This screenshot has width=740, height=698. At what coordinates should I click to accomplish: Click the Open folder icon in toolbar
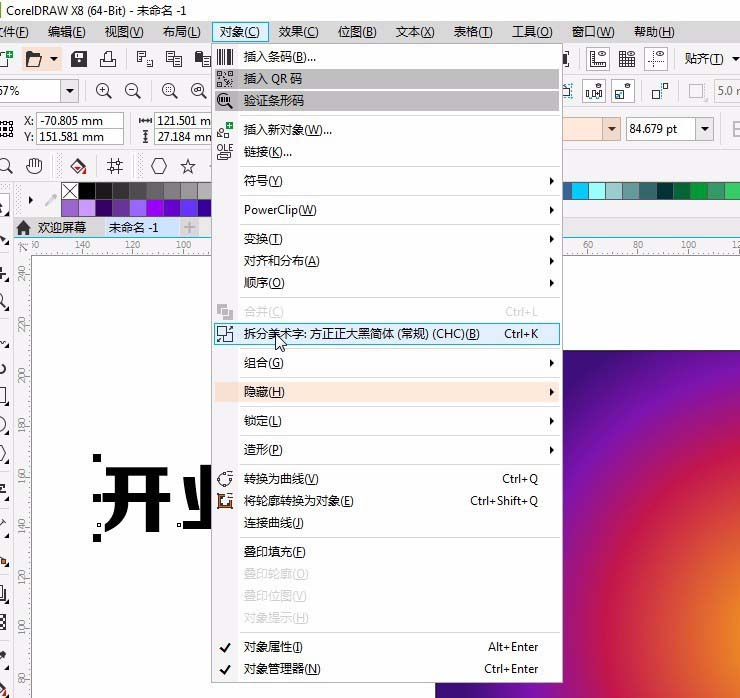34,59
